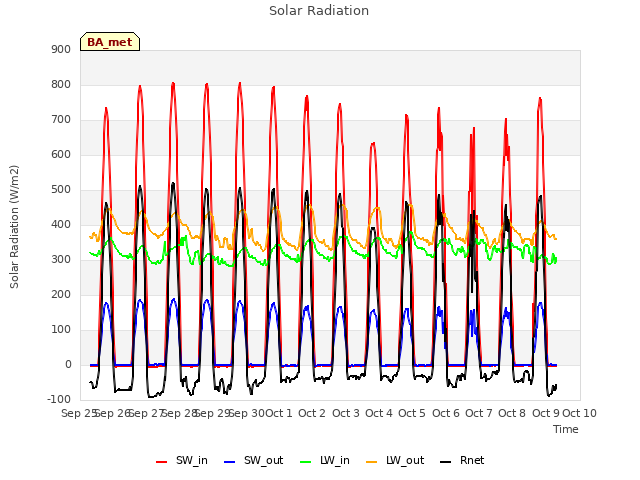Click the Oct 8 x-axis tick label
Screen dimensions: 640x480
pyautogui.click(x=512, y=413)
